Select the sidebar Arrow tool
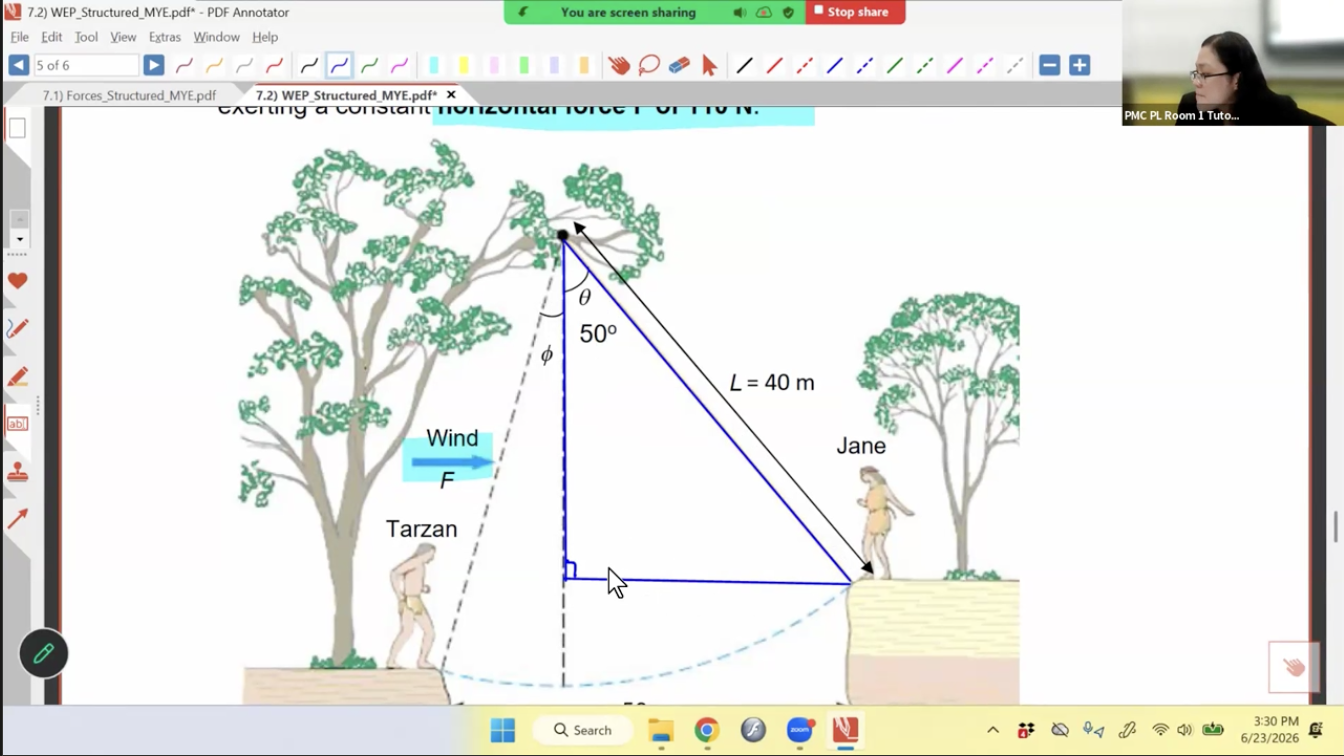Screen dimensions: 1344x756 point(17,519)
